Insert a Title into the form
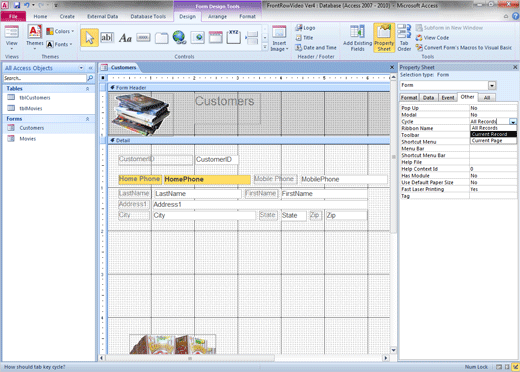The image size is (520, 372). (x=304, y=38)
